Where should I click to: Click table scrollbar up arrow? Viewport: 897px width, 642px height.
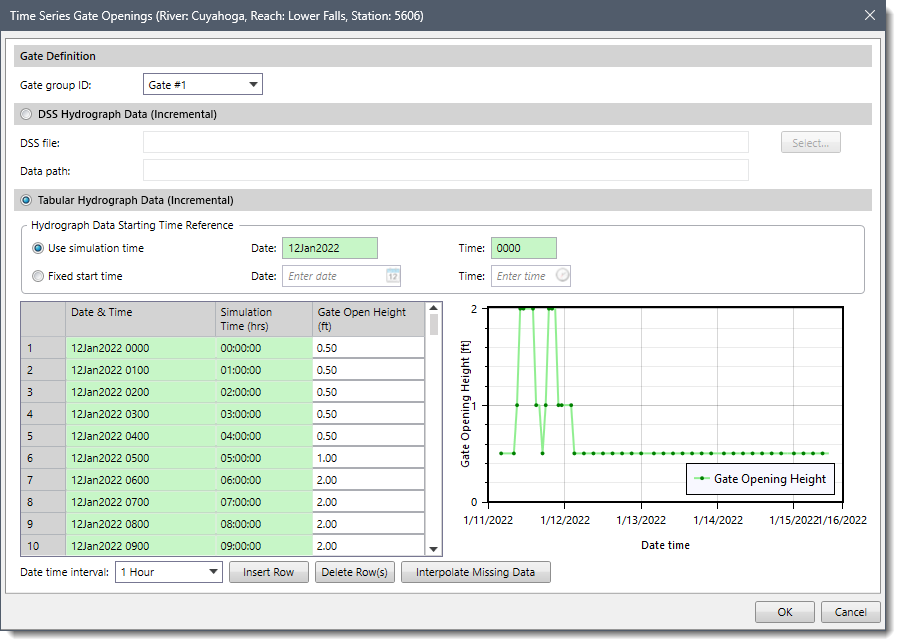(x=434, y=308)
